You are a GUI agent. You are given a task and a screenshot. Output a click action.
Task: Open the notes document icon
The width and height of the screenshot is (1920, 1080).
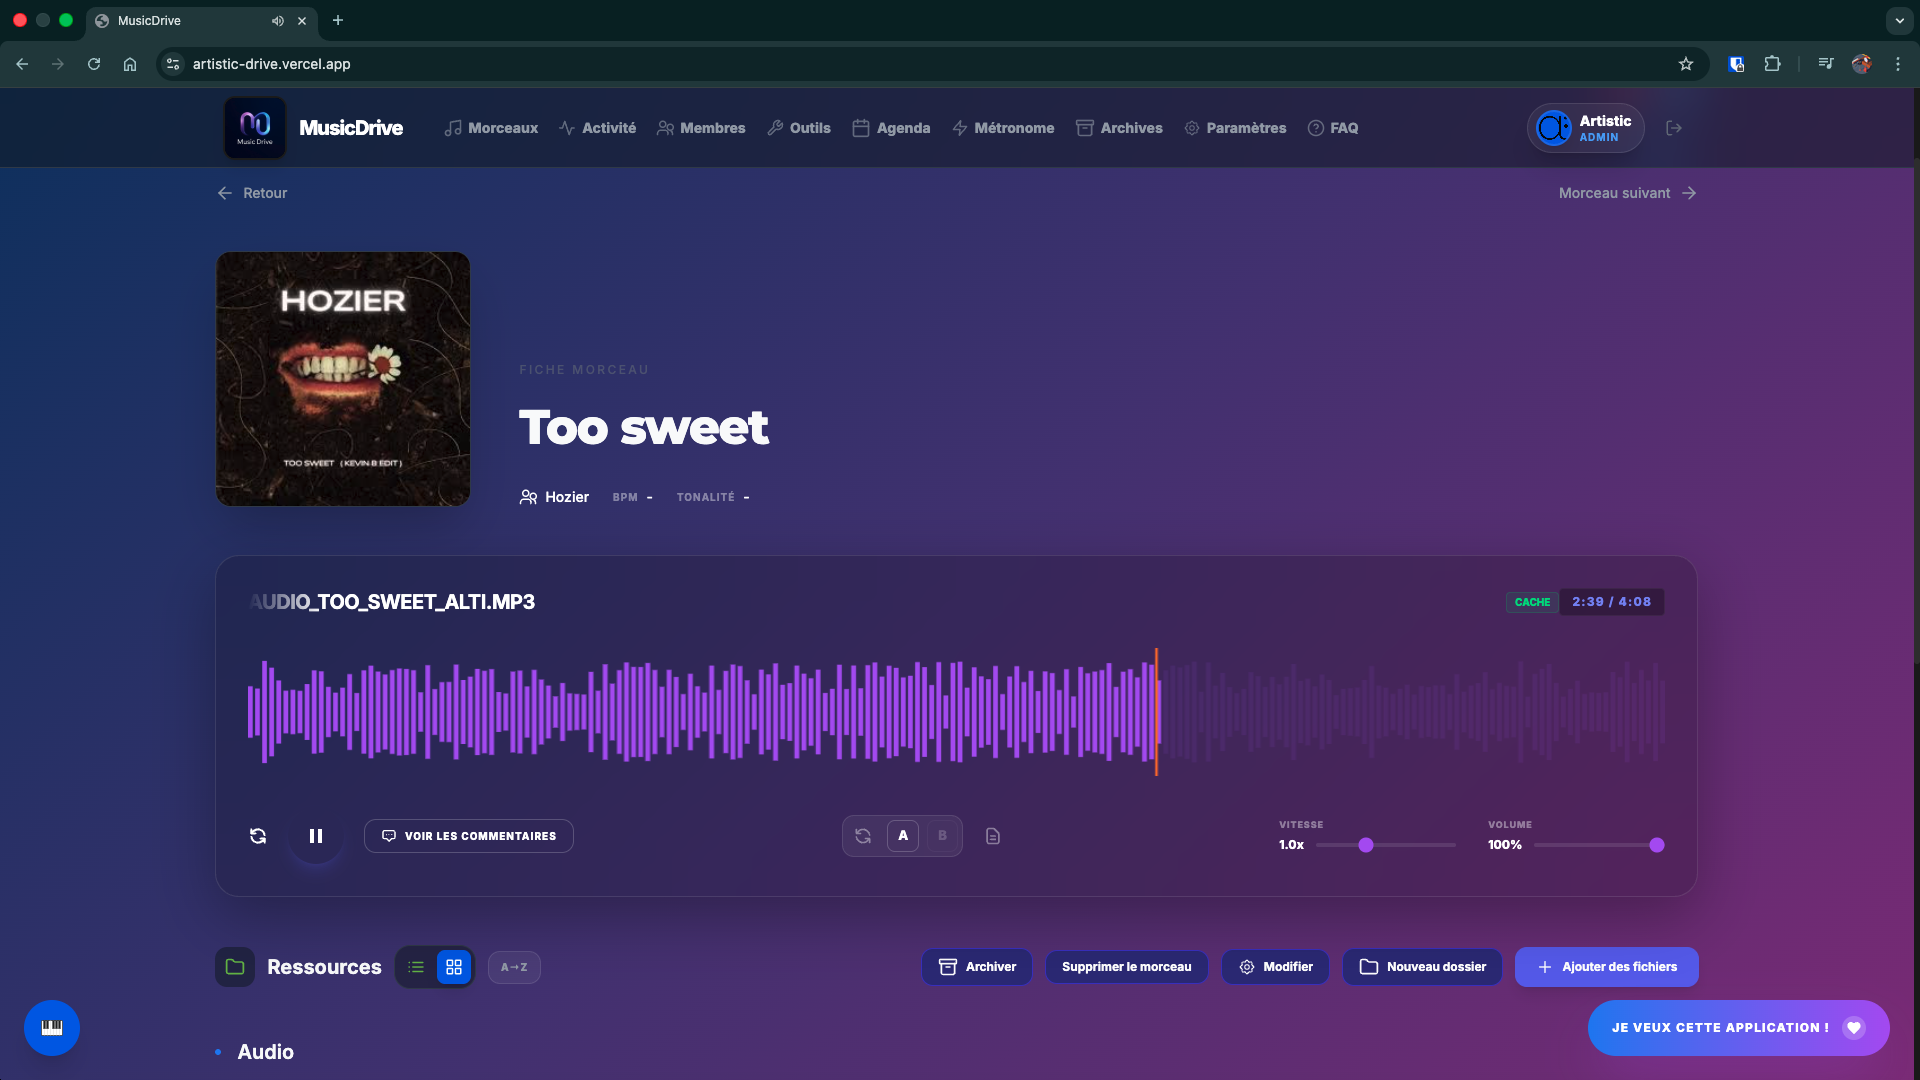pyautogui.click(x=993, y=836)
